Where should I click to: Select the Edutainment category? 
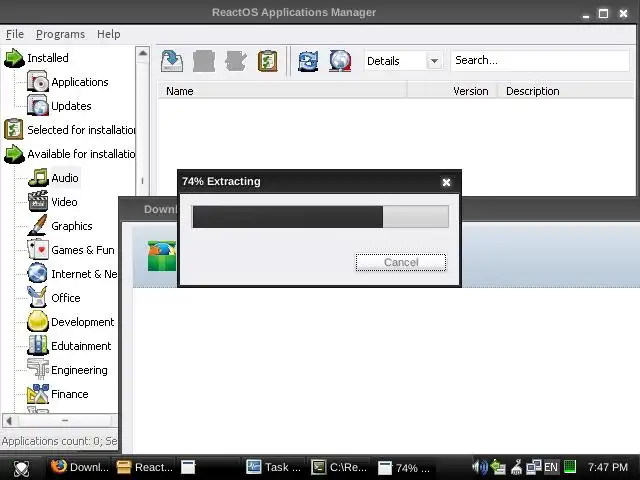(81, 346)
